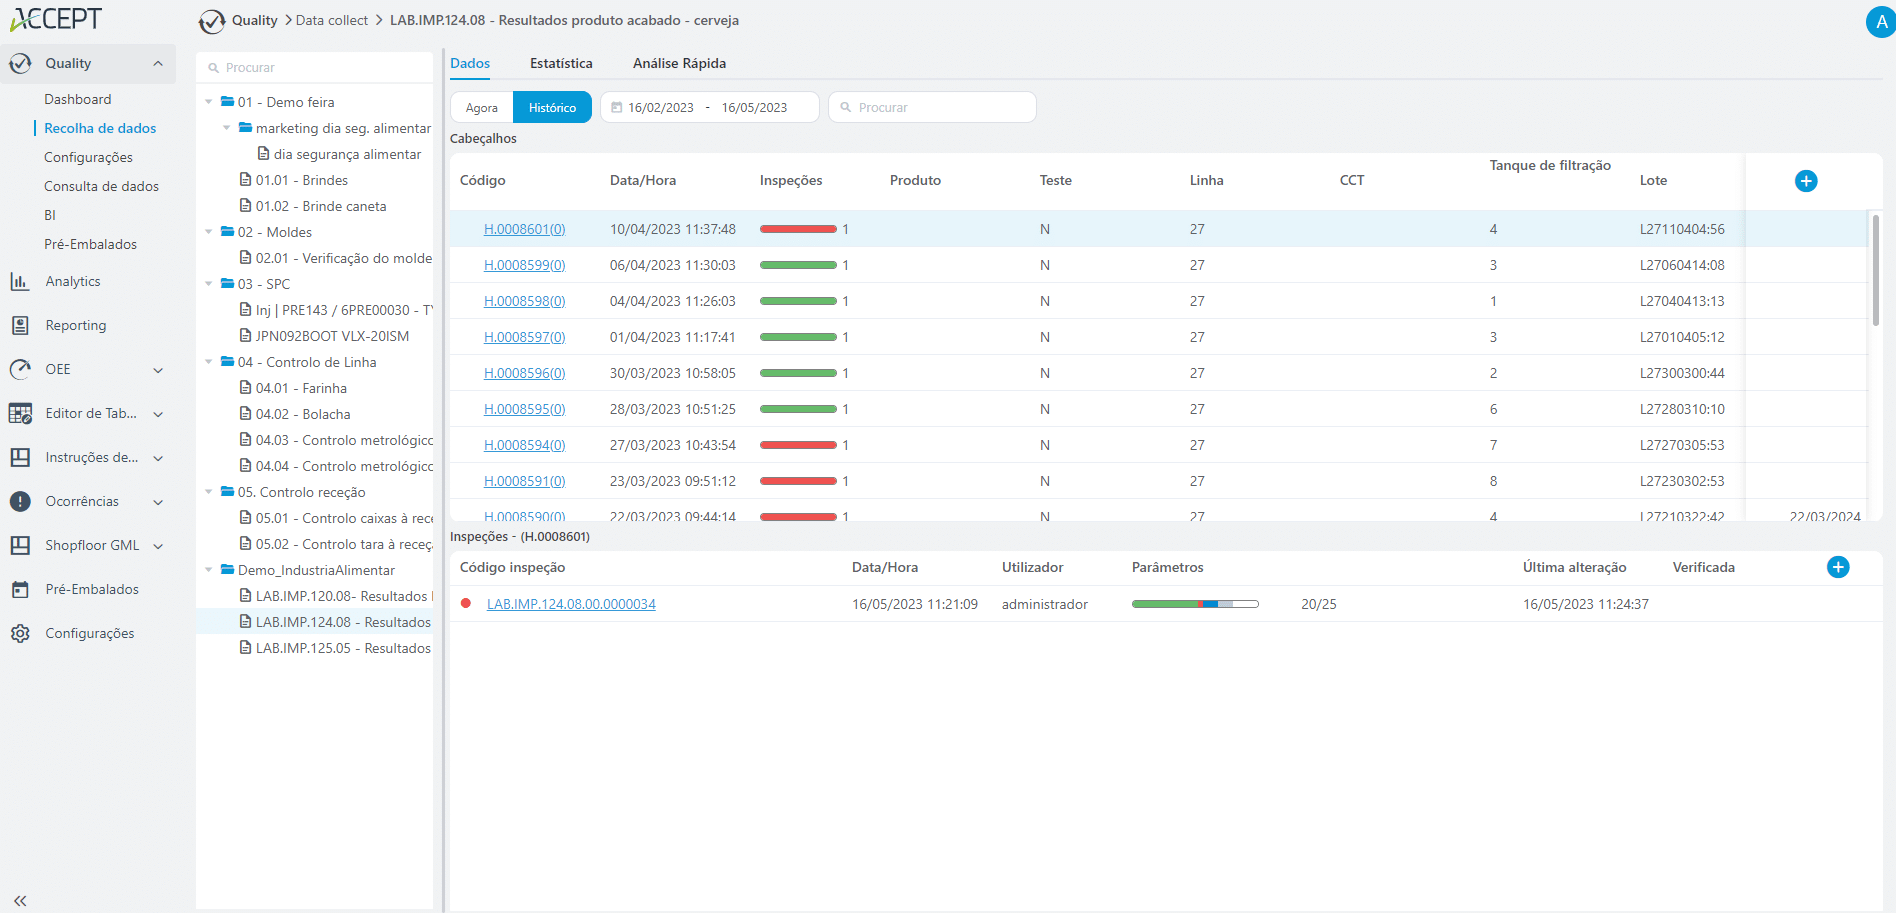Click the Configurações gear icon in sidebar
Image resolution: width=1896 pixels, height=913 pixels.
pyautogui.click(x=20, y=634)
